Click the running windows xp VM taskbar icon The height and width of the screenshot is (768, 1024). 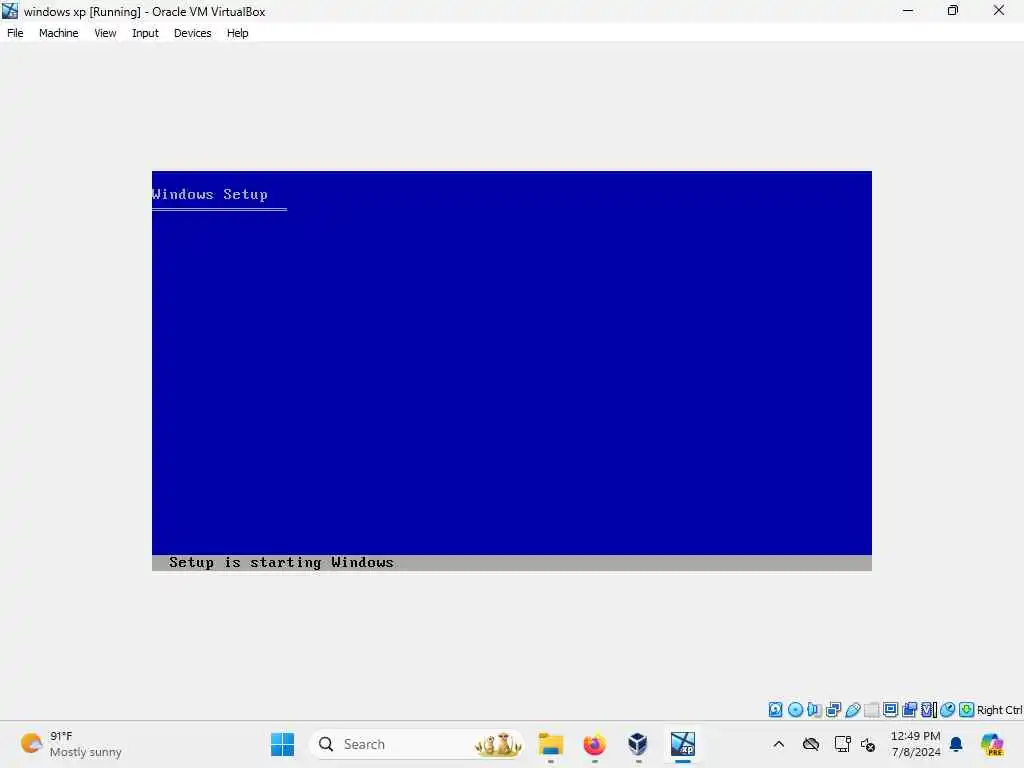[682, 744]
